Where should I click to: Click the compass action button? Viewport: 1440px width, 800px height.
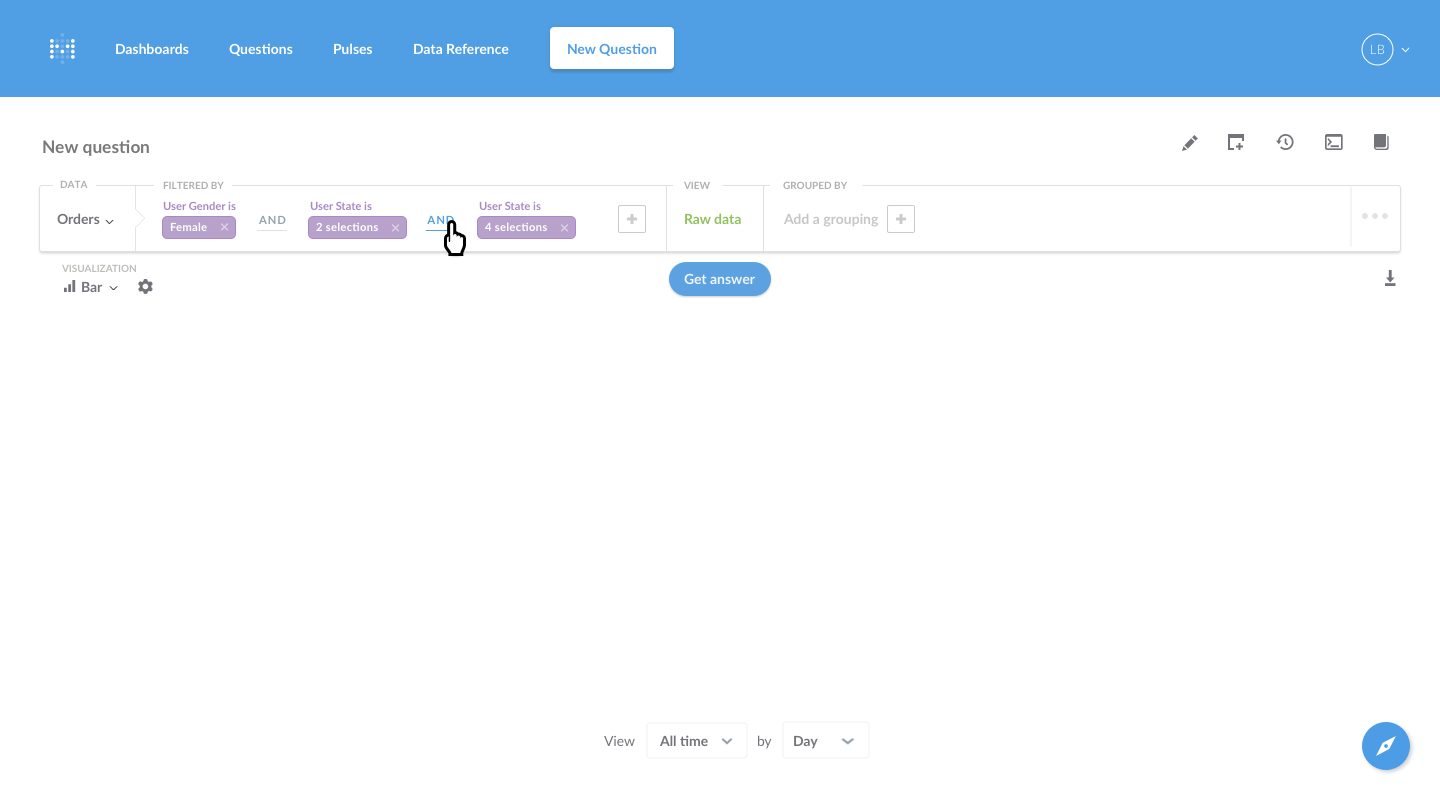[1385, 746]
